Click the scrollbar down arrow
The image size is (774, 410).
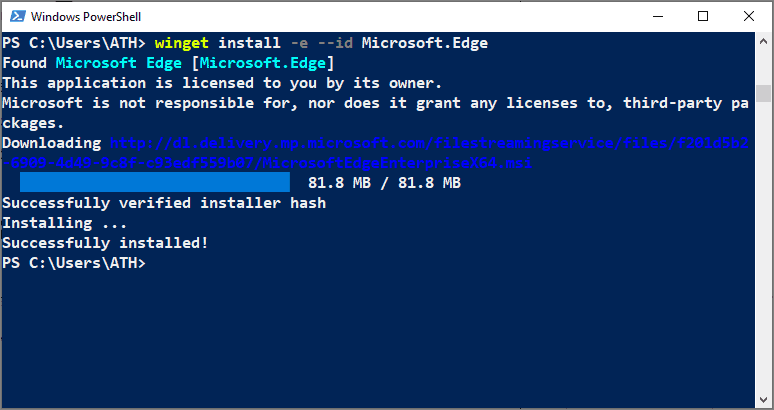click(764, 399)
